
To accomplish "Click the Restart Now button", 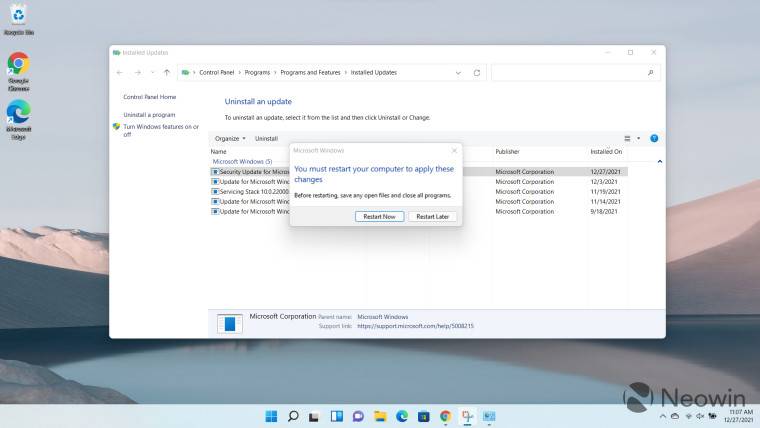I will (x=379, y=216).
